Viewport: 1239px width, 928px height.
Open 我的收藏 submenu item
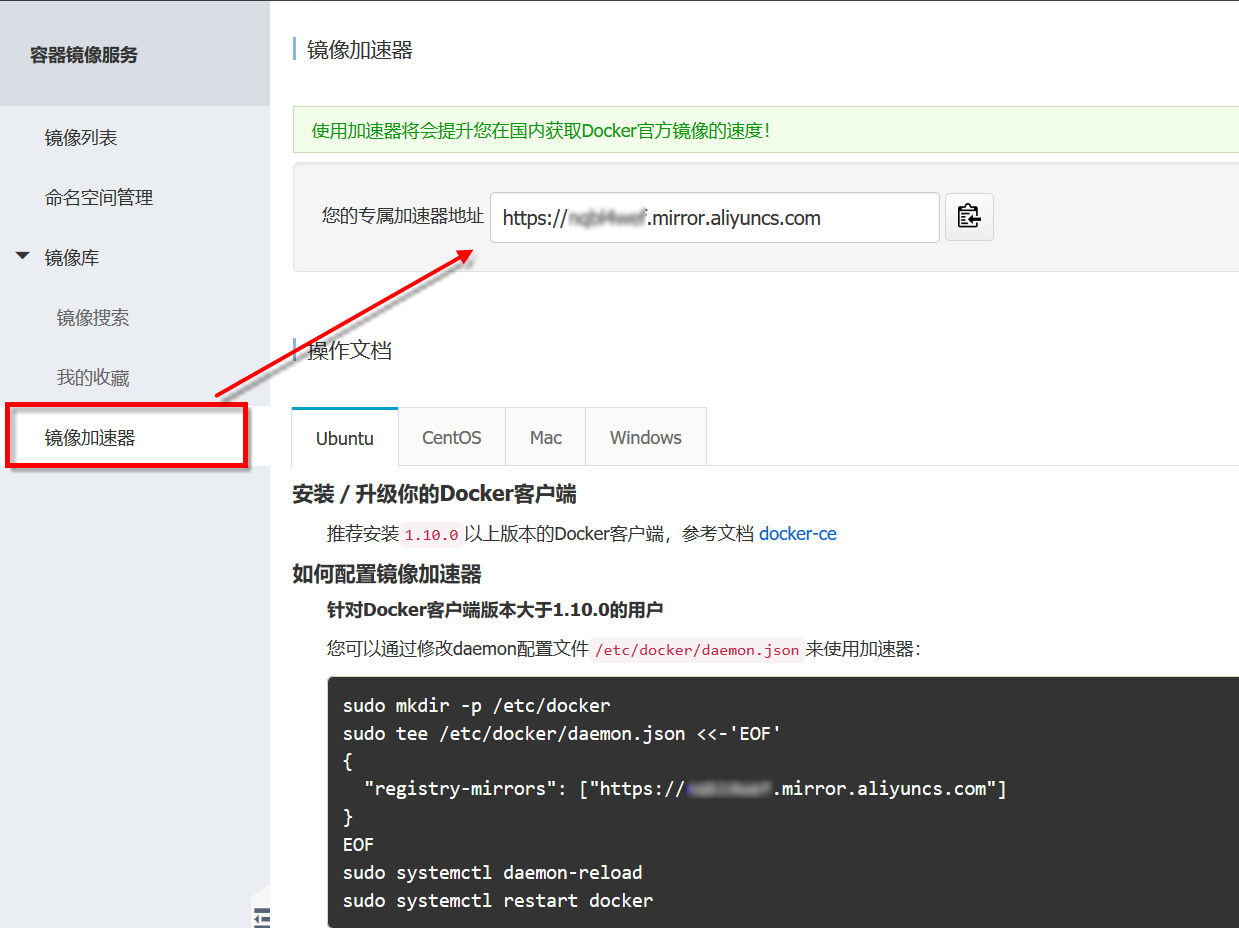[93, 378]
